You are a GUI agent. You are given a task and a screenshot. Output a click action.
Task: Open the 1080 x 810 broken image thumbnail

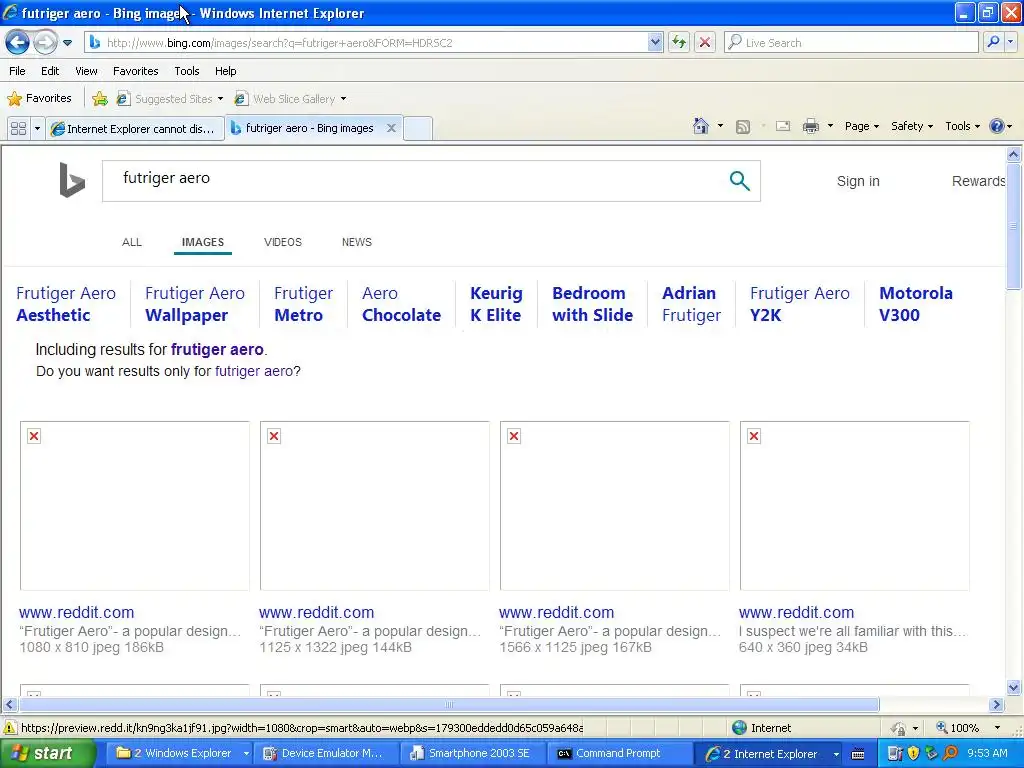135,505
